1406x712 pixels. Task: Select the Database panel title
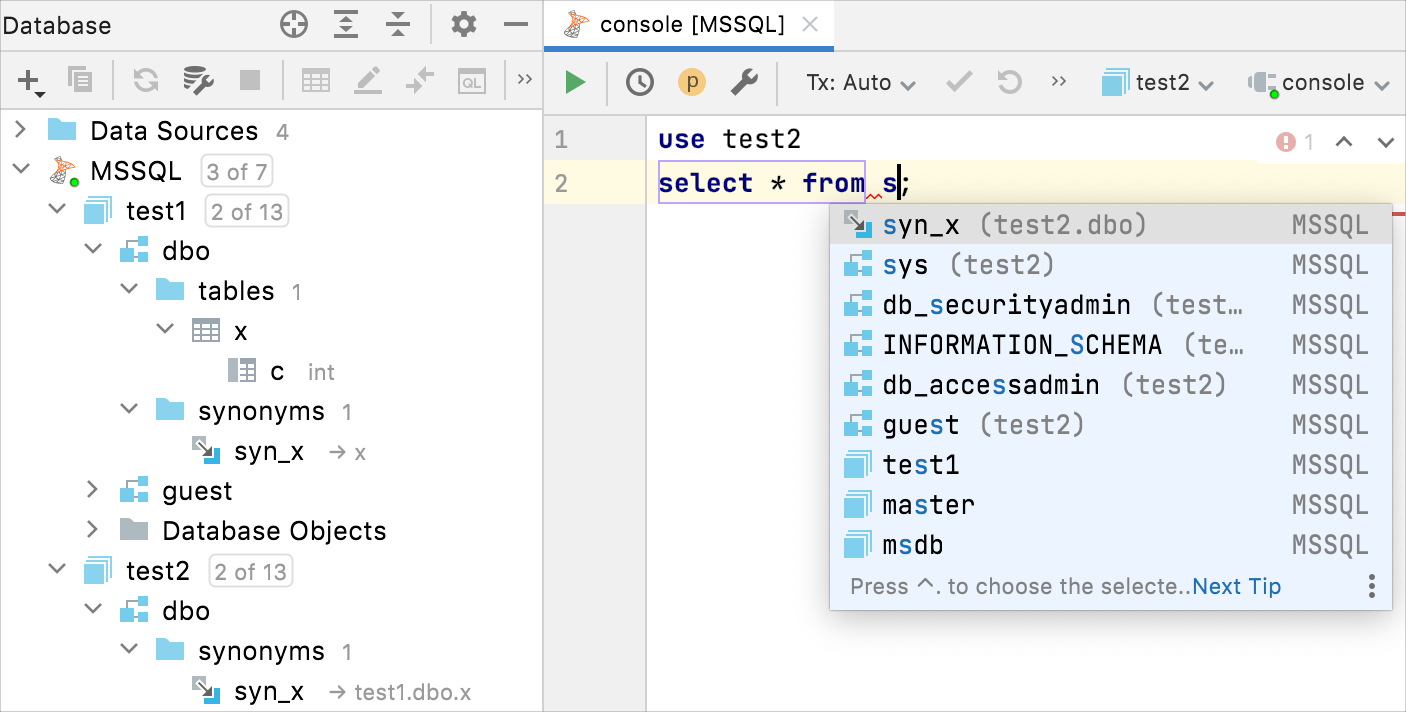pos(56,26)
